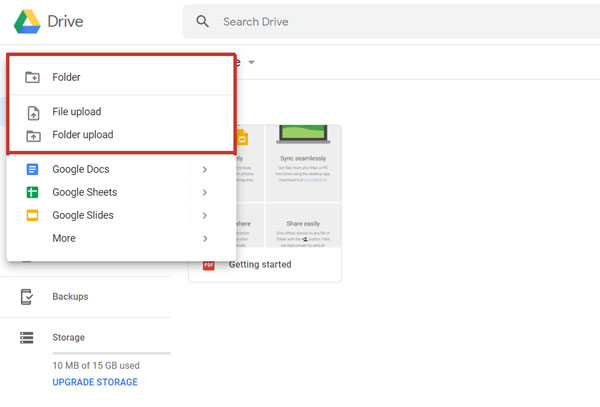Create a new Google Docs document
The height and width of the screenshot is (407, 600).
99,169
